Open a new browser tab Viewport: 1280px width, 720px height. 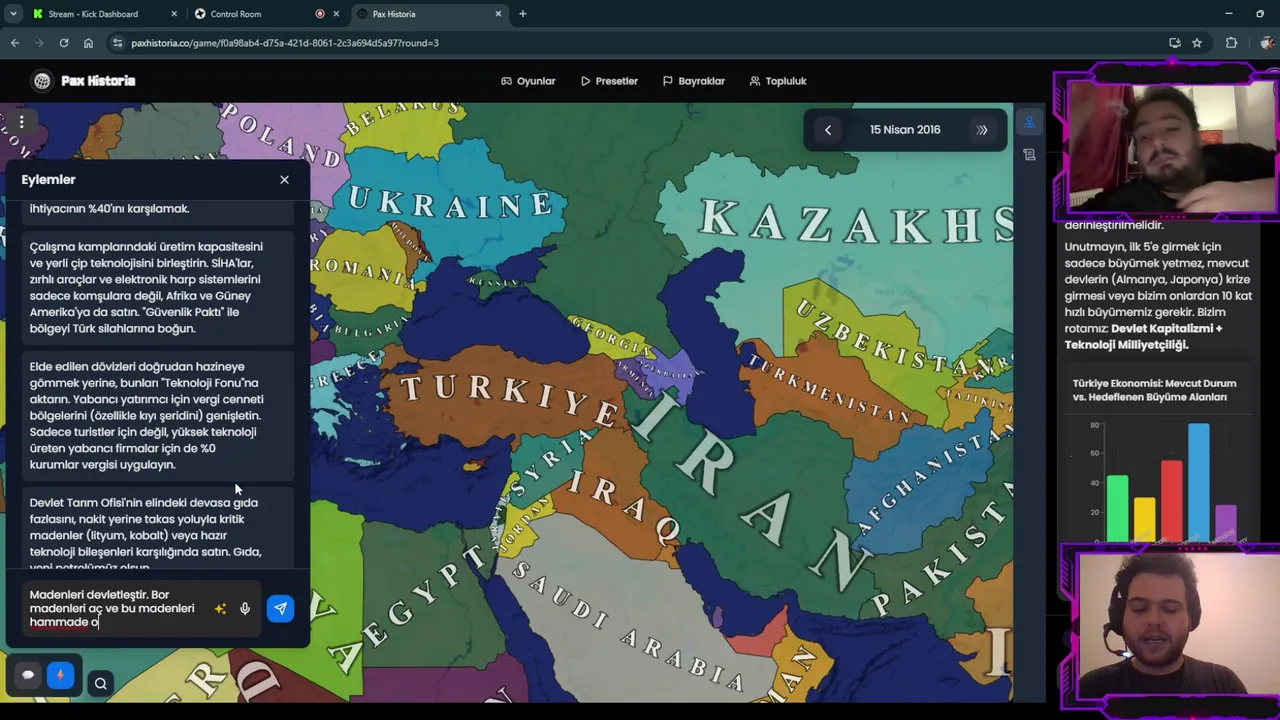522,14
